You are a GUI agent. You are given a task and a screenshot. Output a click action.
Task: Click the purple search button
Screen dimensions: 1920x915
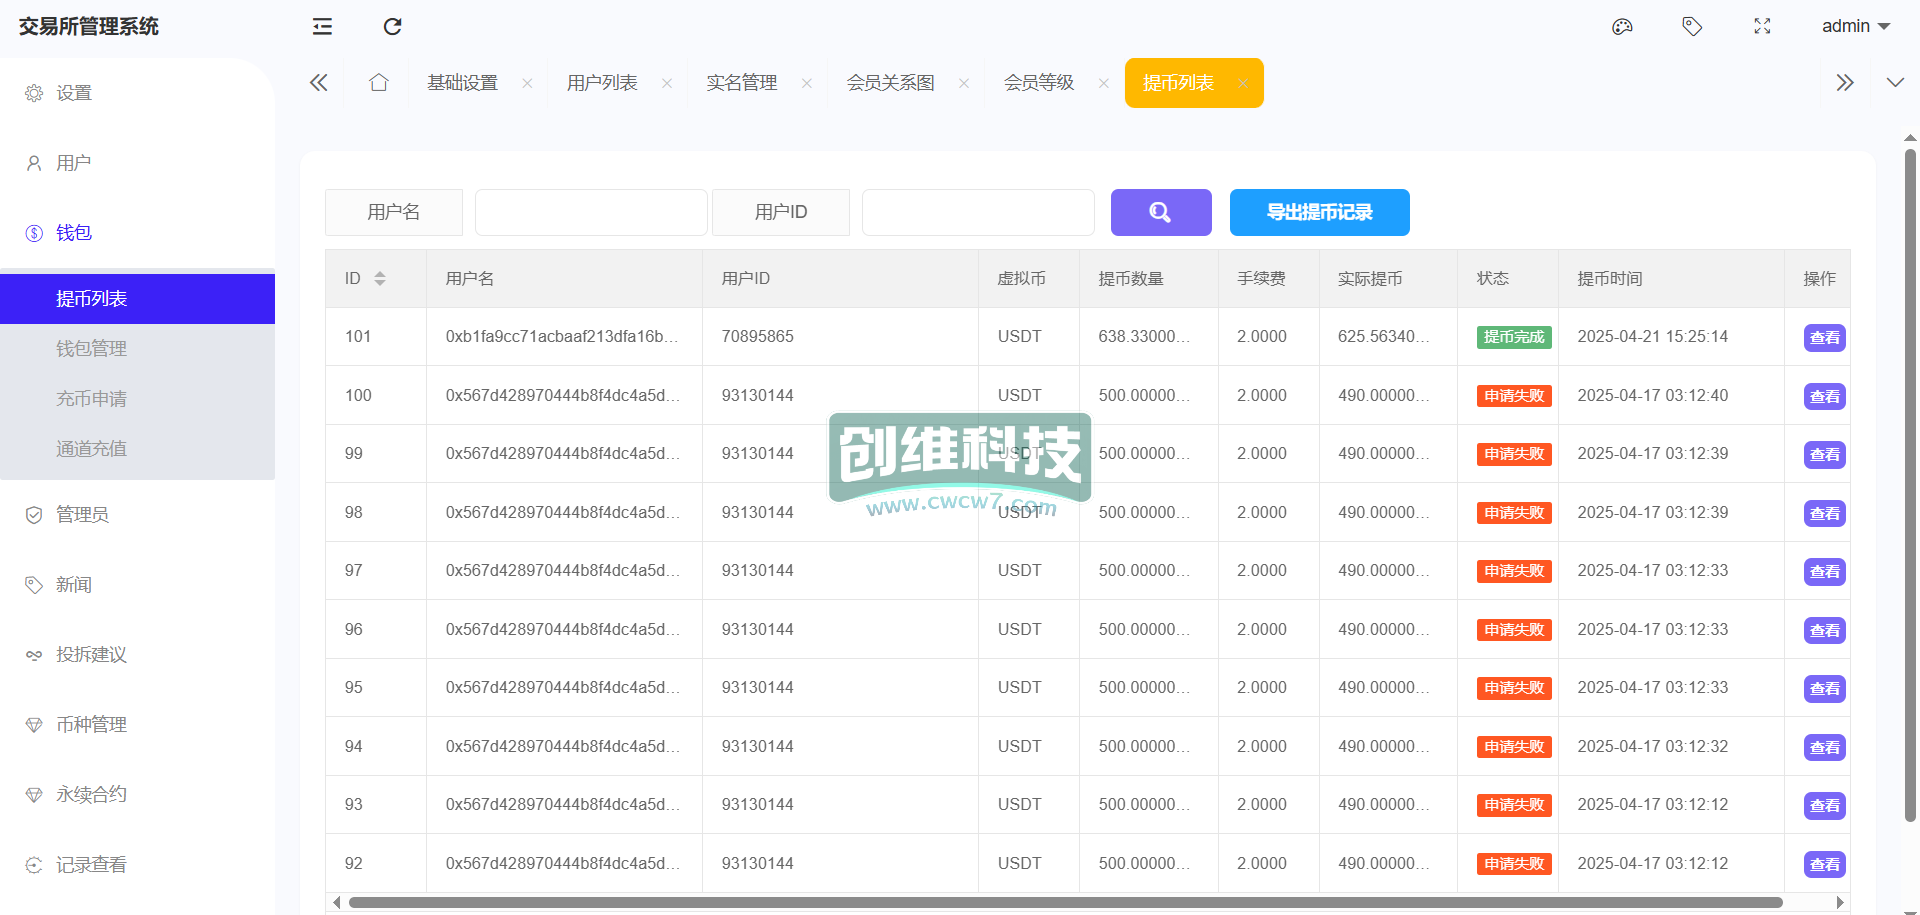click(1160, 212)
